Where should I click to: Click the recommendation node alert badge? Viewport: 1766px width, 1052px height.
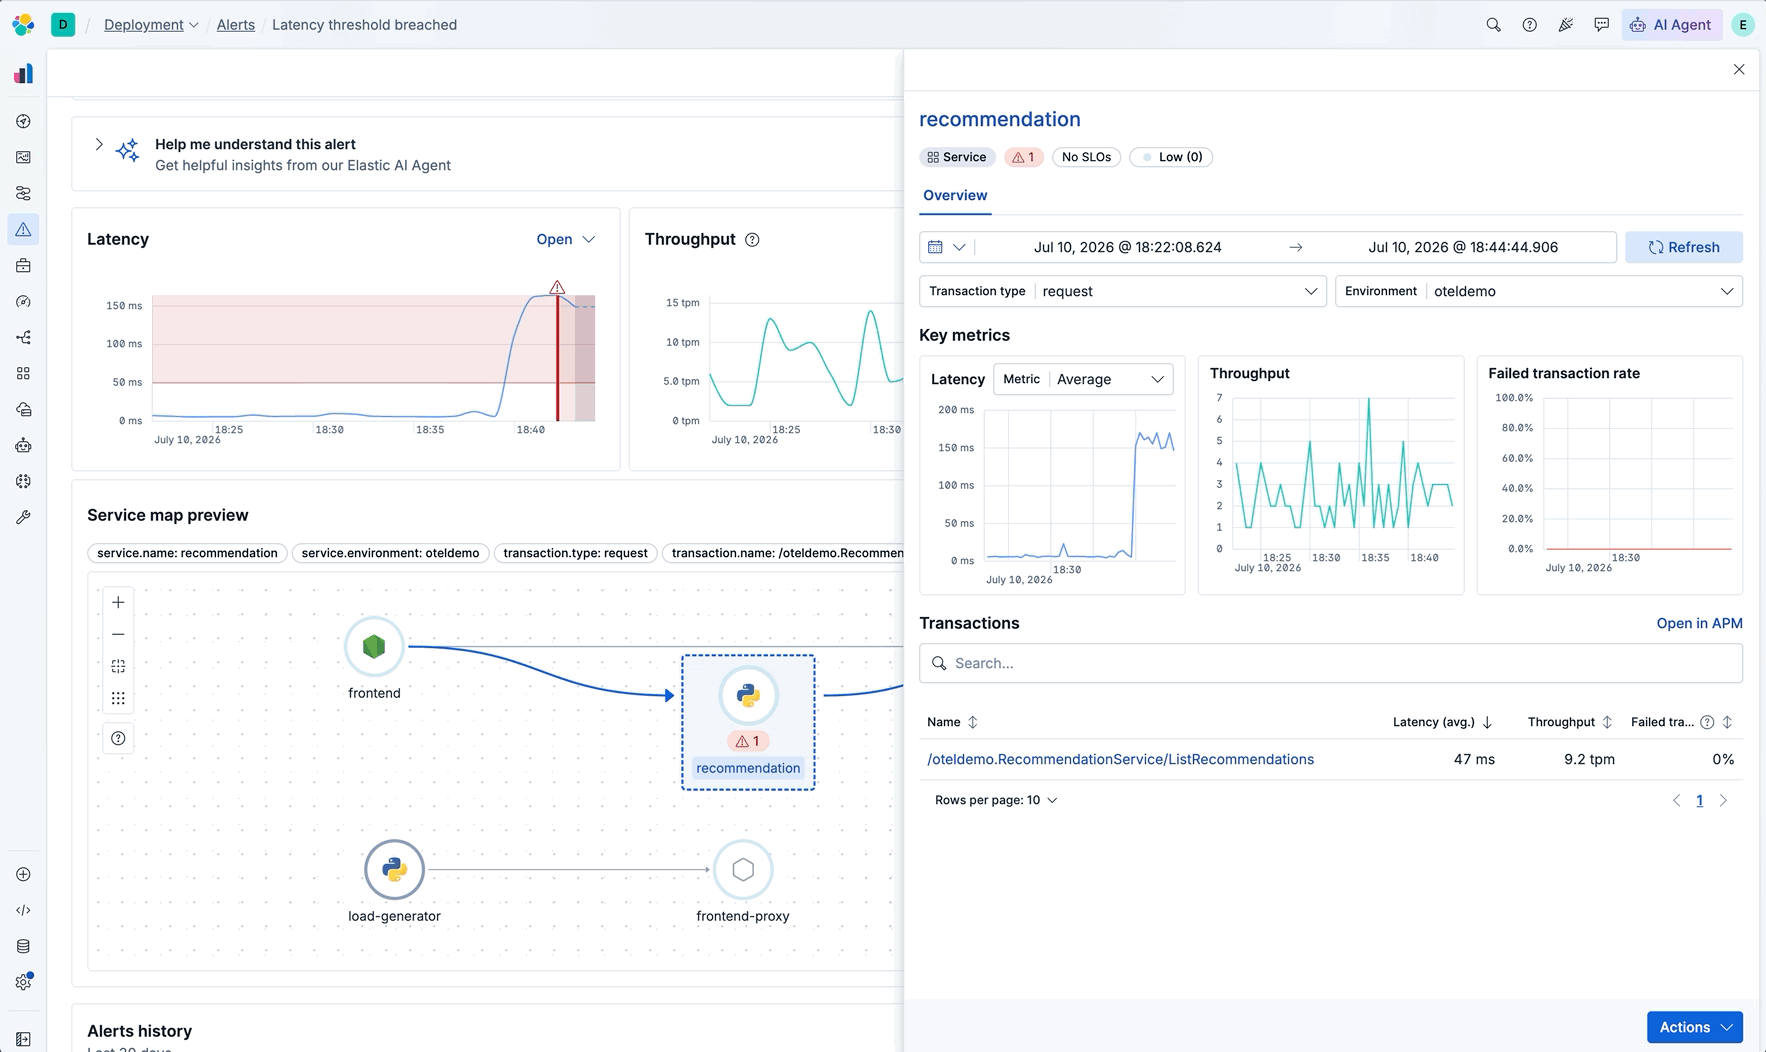tap(747, 741)
